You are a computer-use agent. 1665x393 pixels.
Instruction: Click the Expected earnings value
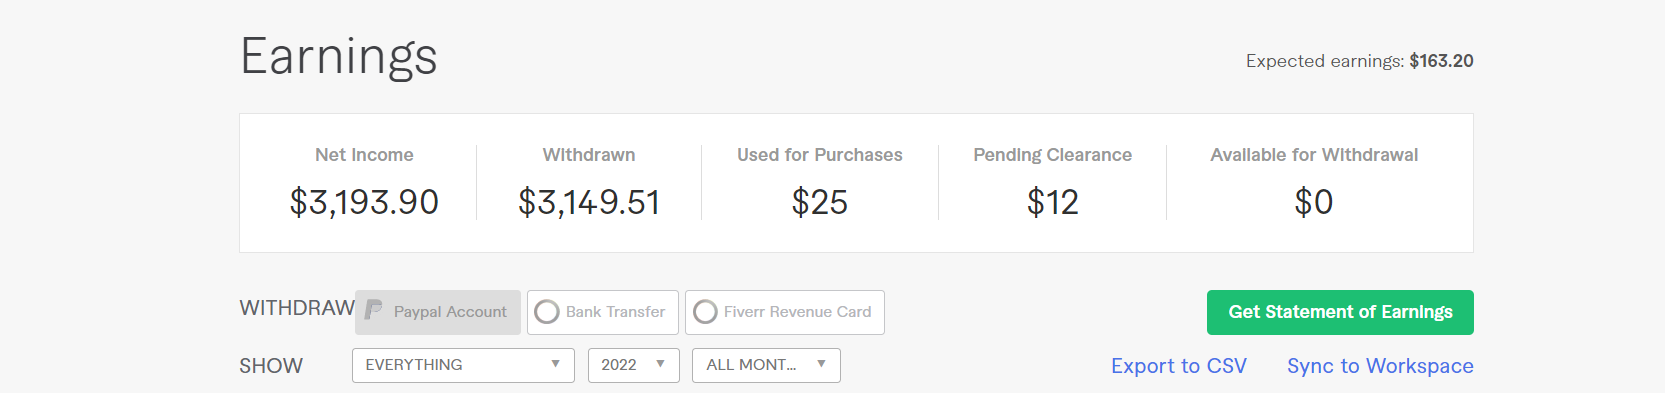coord(1441,61)
